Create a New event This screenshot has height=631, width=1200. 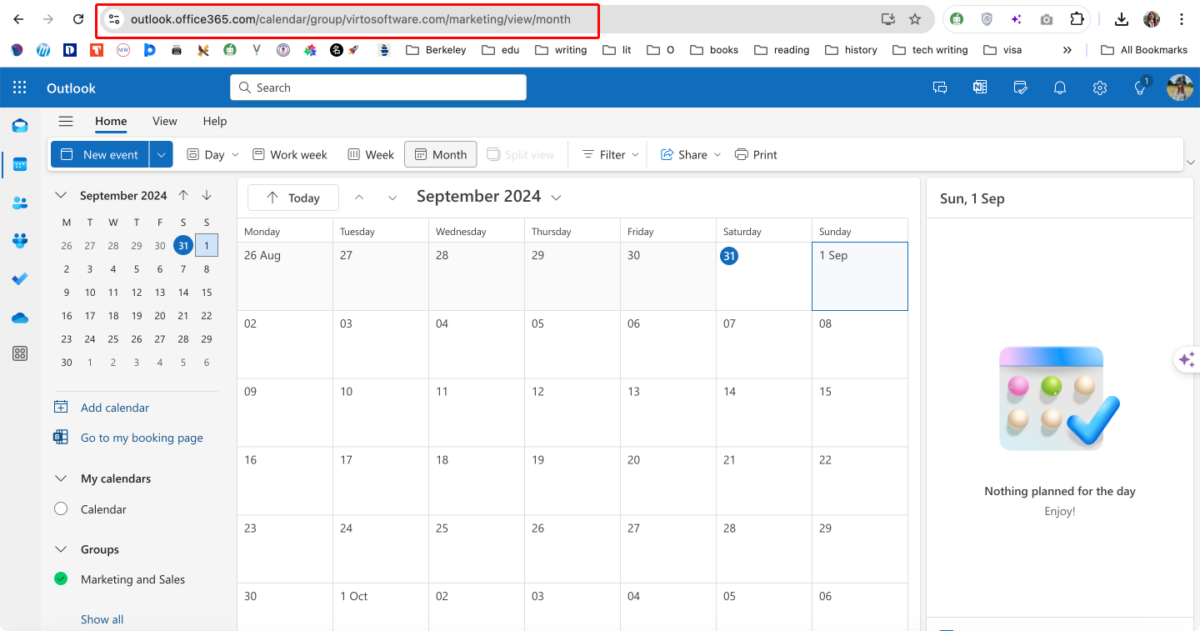coord(99,154)
